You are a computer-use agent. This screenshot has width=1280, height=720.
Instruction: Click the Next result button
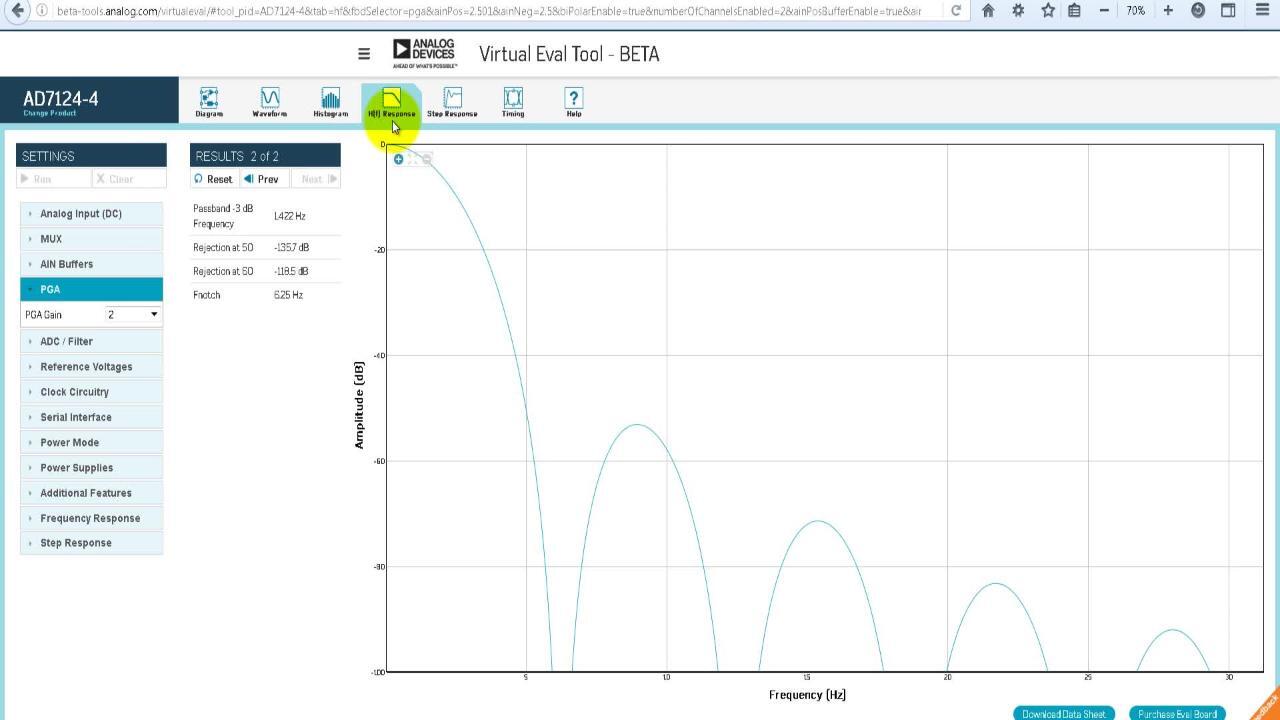[x=317, y=179]
